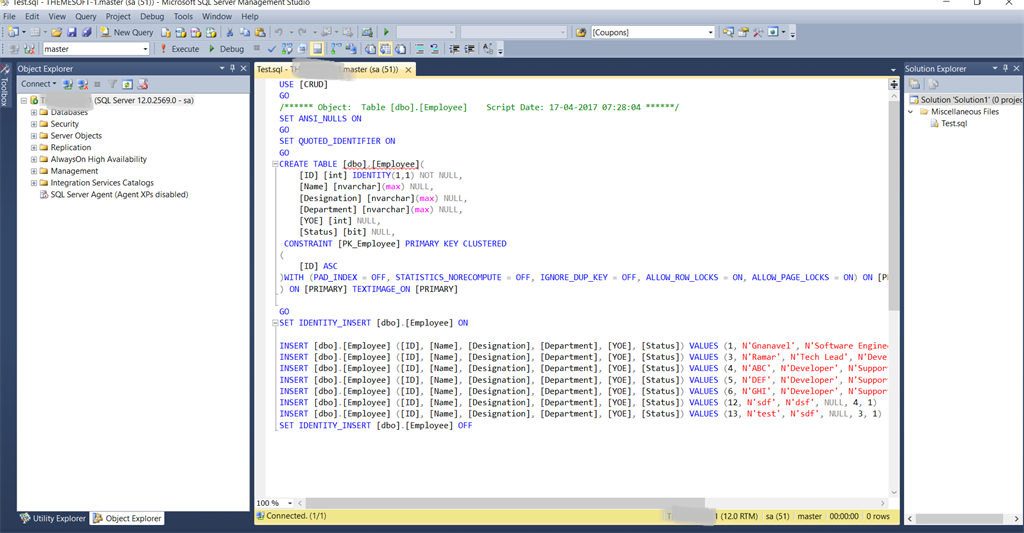Refresh the Object Explorer tree

(127, 84)
